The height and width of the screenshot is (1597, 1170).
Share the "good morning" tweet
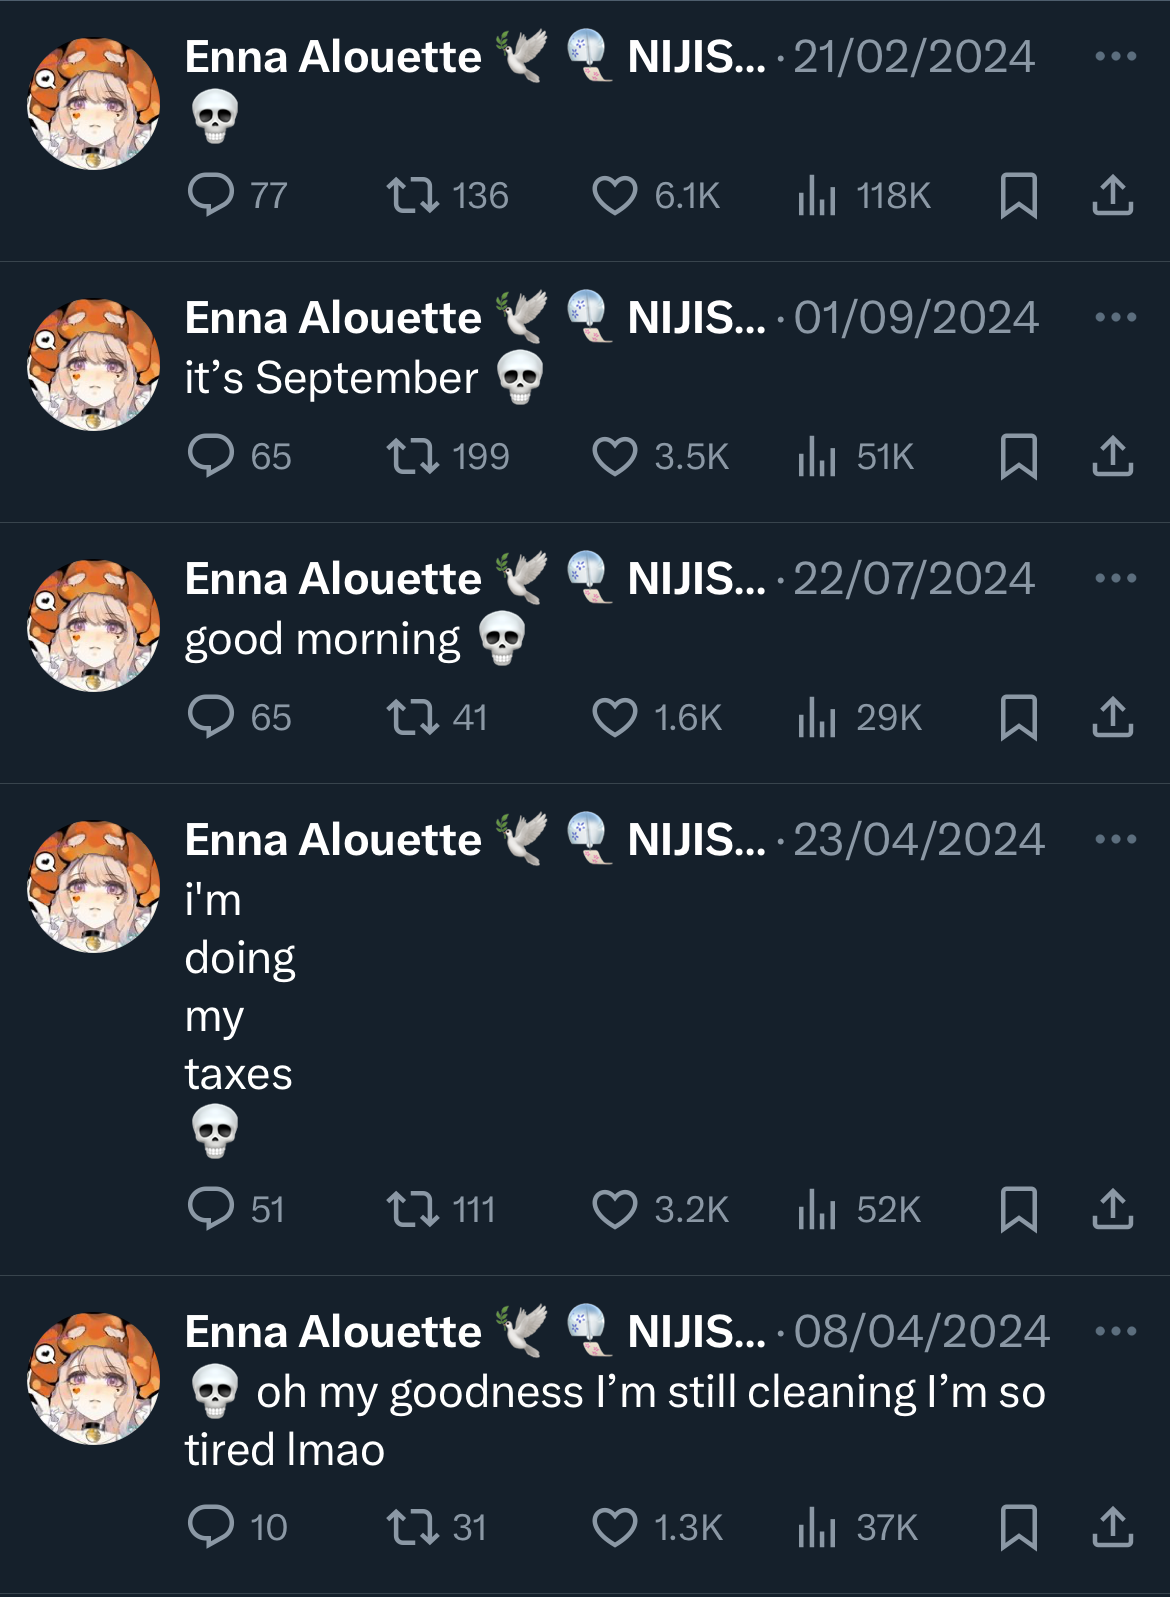click(x=1112, y=717)
